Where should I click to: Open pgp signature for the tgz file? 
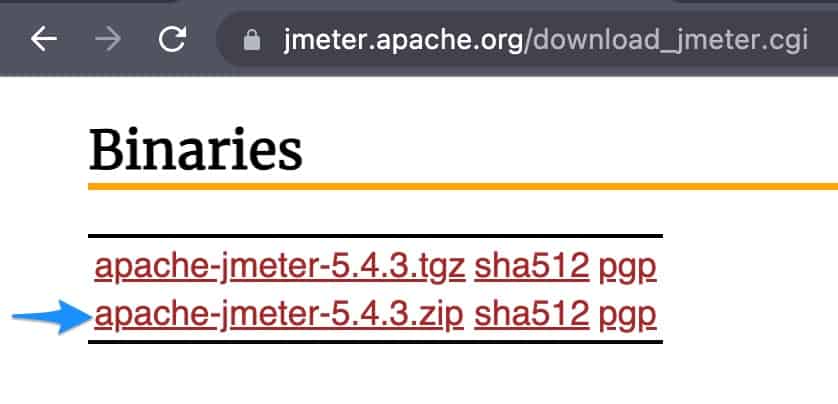[x=627, y=267]
